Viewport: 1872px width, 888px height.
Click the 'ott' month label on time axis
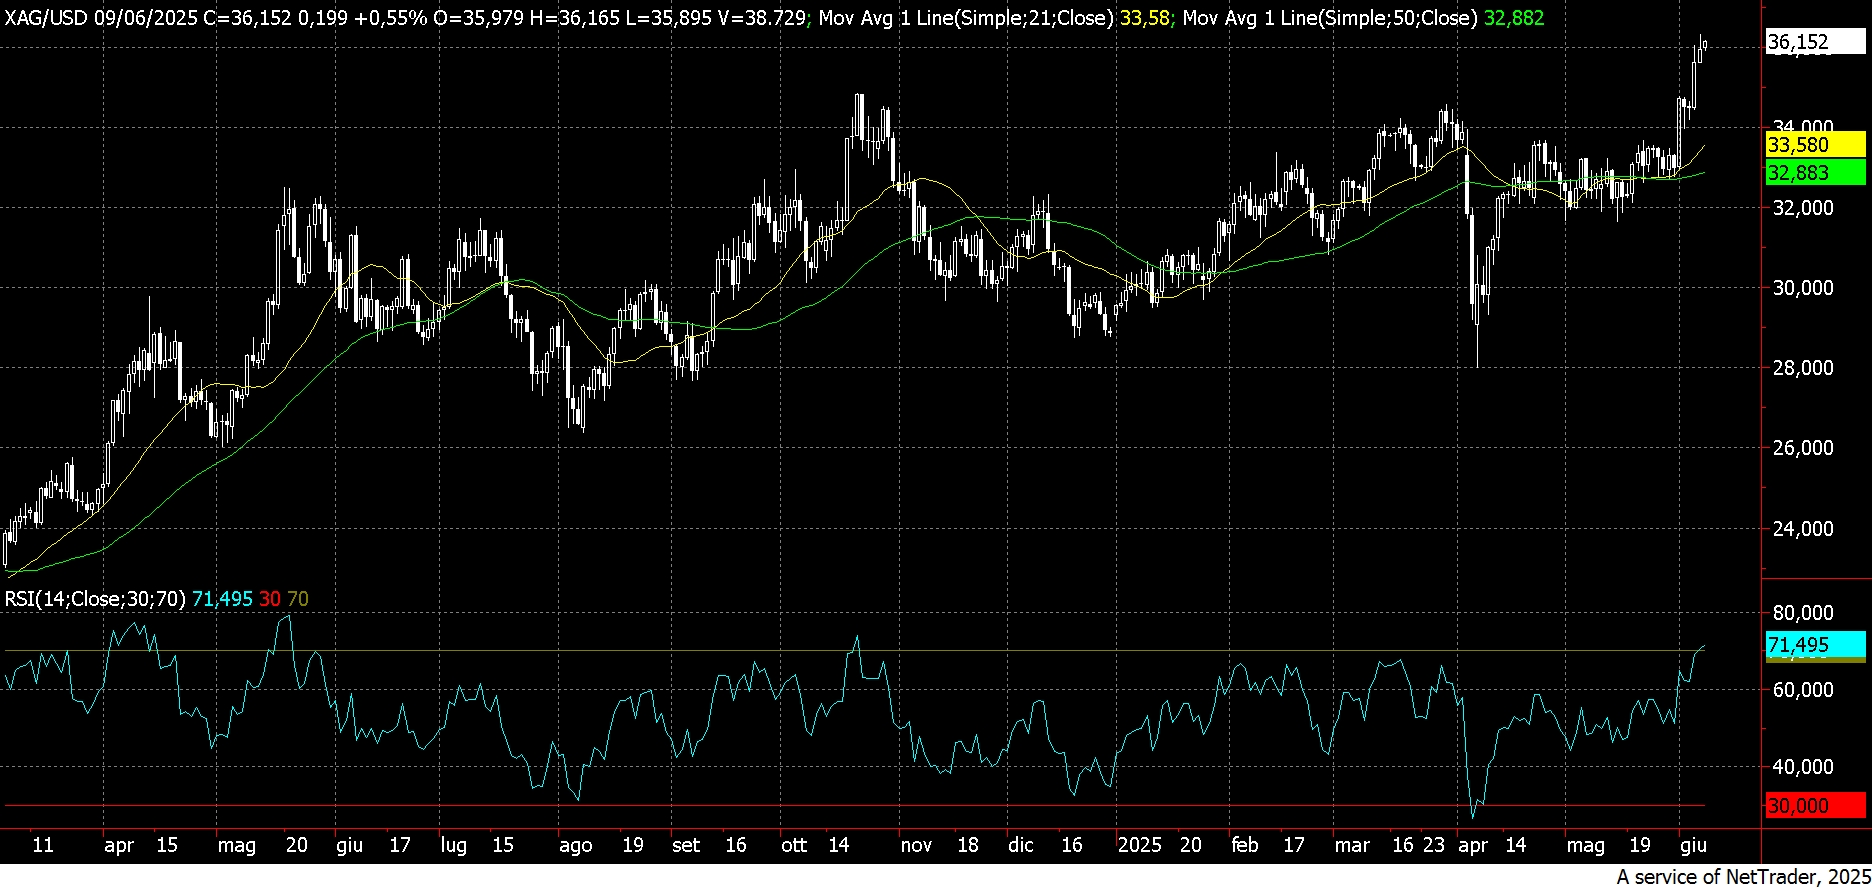click(794, 846)
